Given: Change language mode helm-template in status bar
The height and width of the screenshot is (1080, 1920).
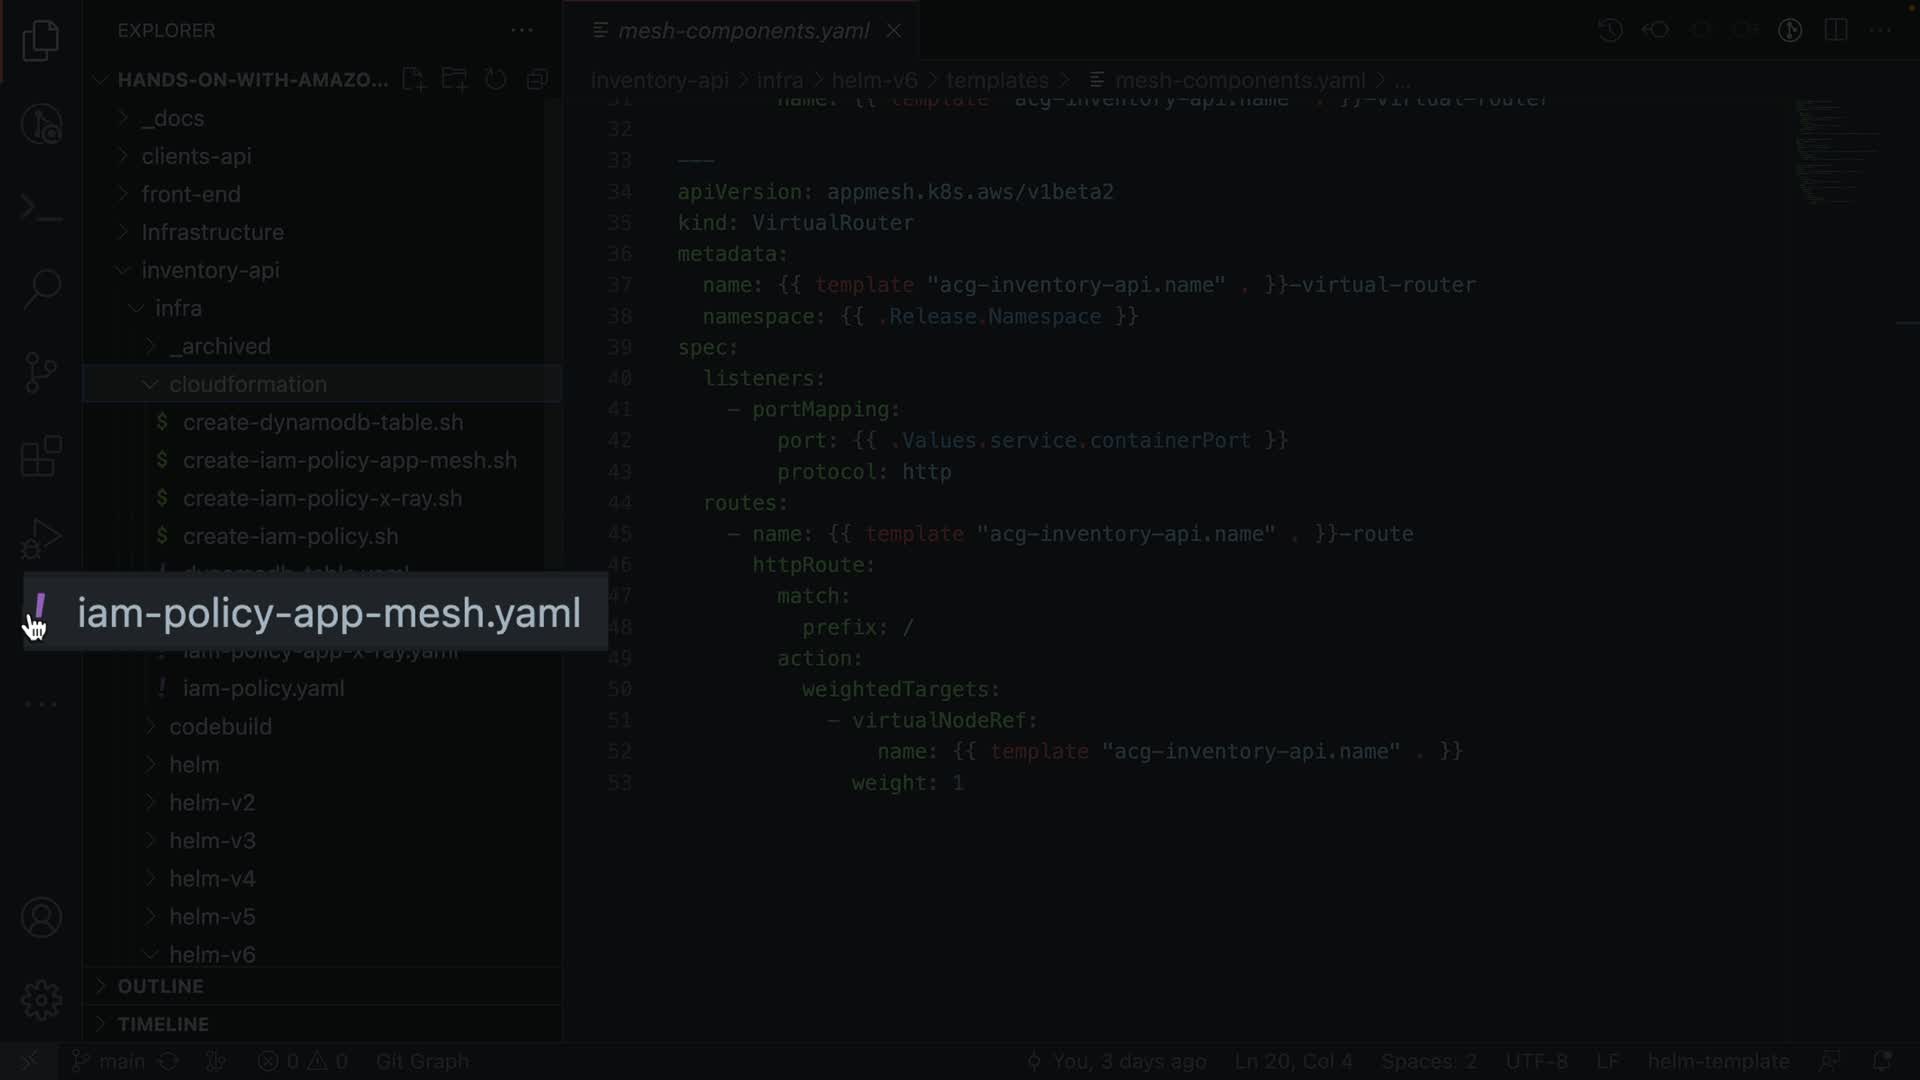Looking at the screenshot, I should click(1718, 1061).
